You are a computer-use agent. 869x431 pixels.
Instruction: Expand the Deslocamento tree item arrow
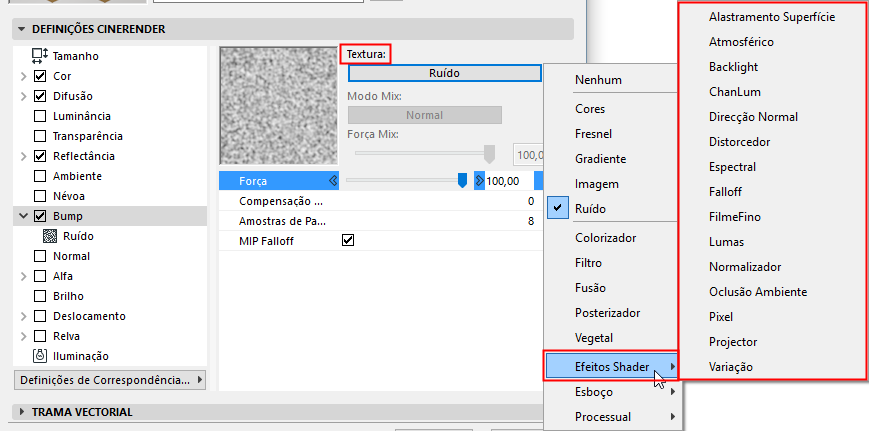23,316
